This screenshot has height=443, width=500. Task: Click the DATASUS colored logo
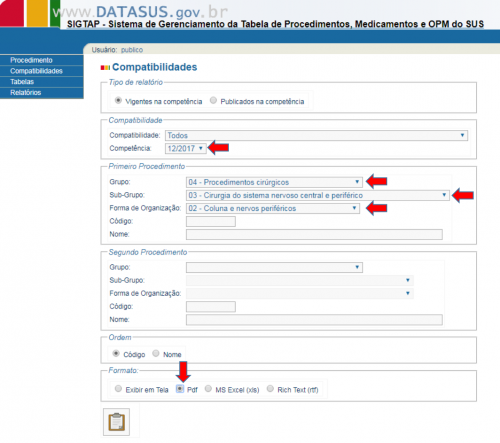tap(30, 13)
